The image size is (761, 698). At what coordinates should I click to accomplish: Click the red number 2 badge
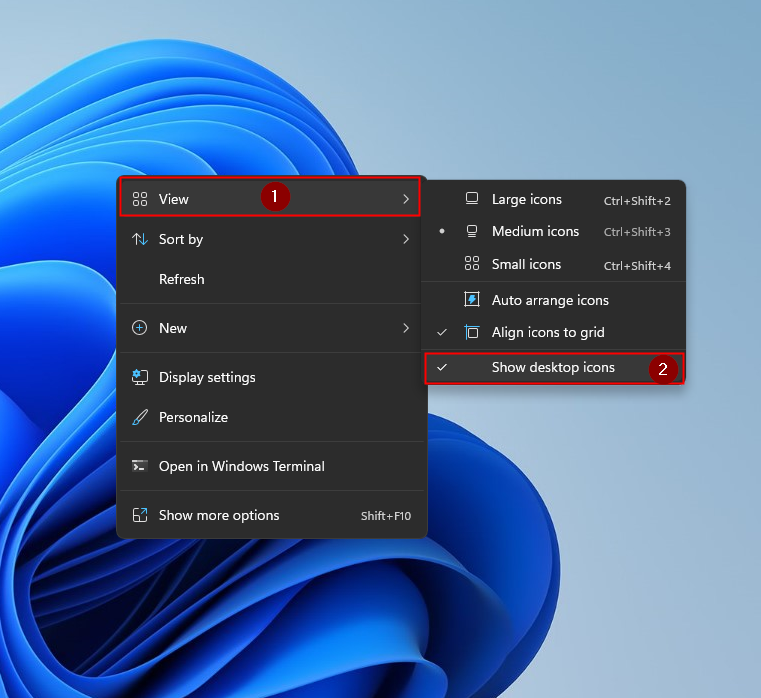(662, 368)
